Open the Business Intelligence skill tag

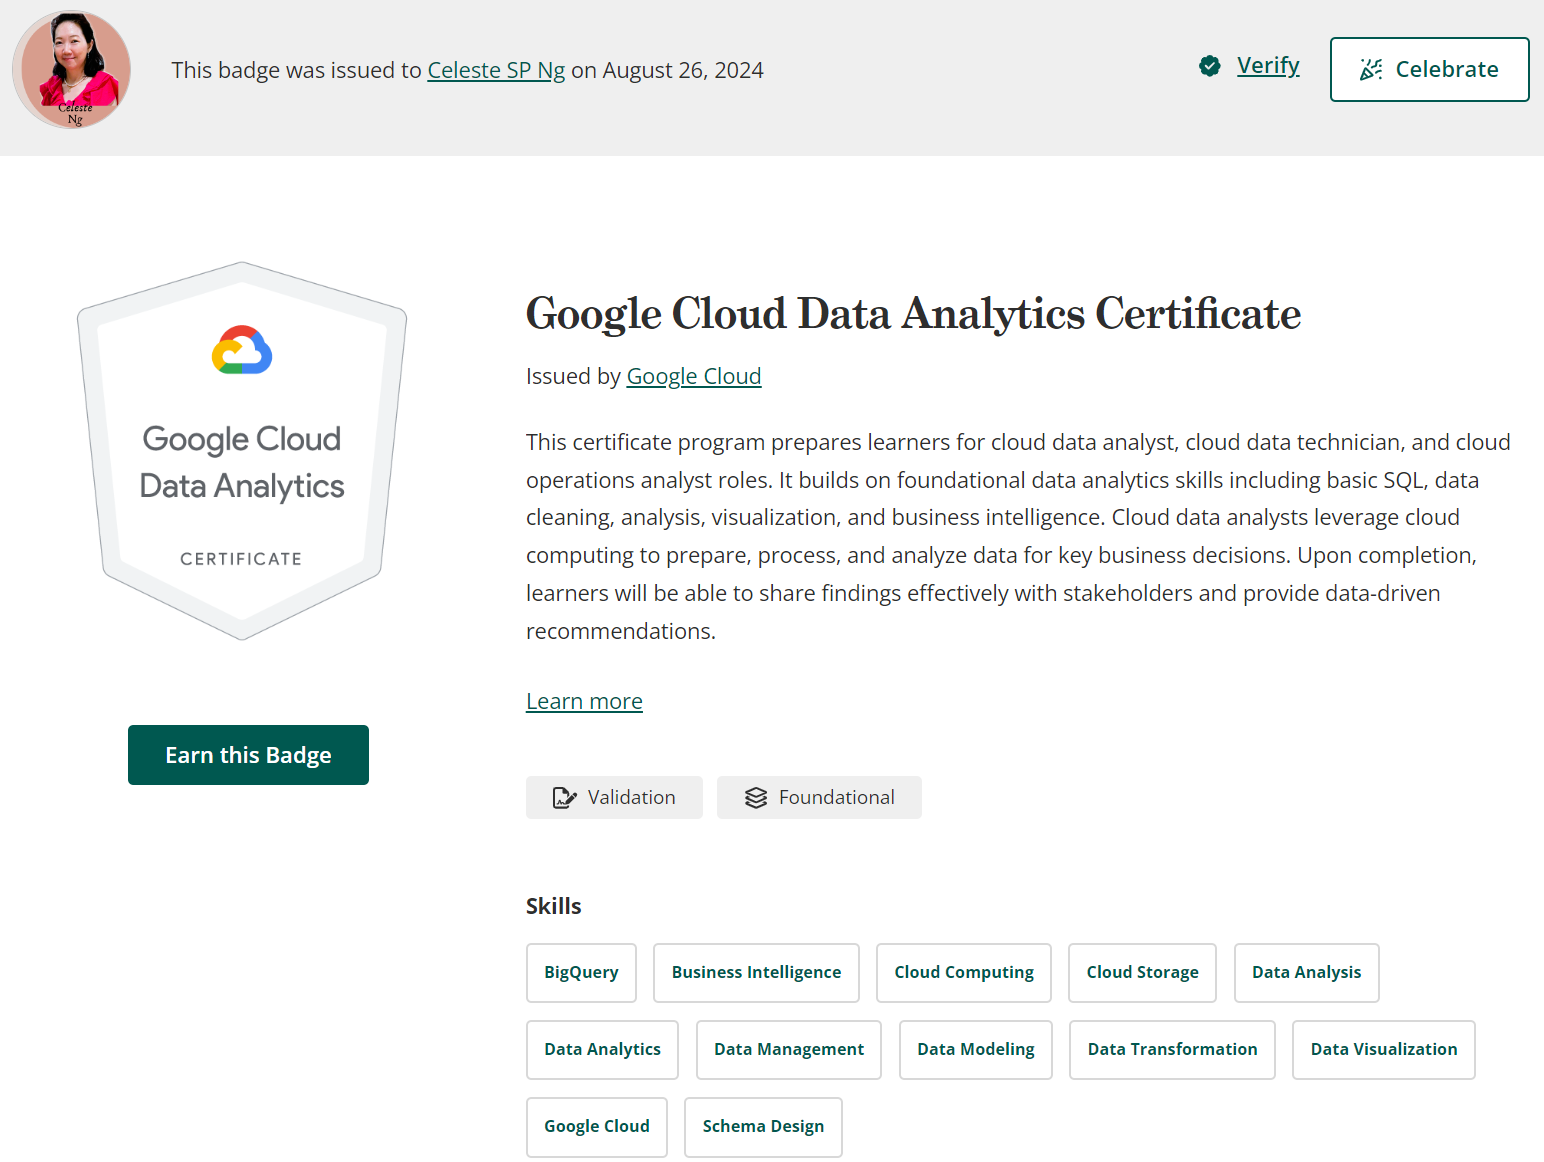756,973
